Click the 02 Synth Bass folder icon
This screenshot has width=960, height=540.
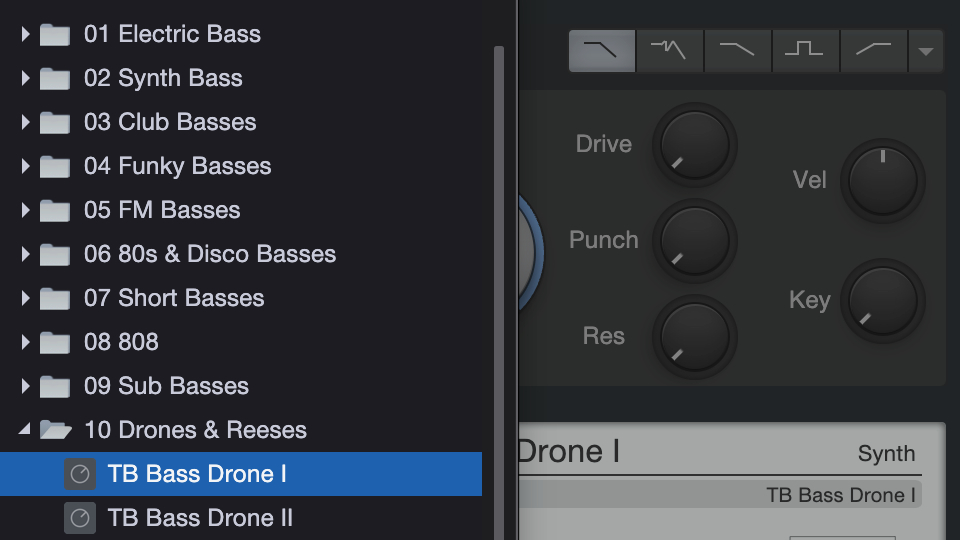[x=55, y=78]
